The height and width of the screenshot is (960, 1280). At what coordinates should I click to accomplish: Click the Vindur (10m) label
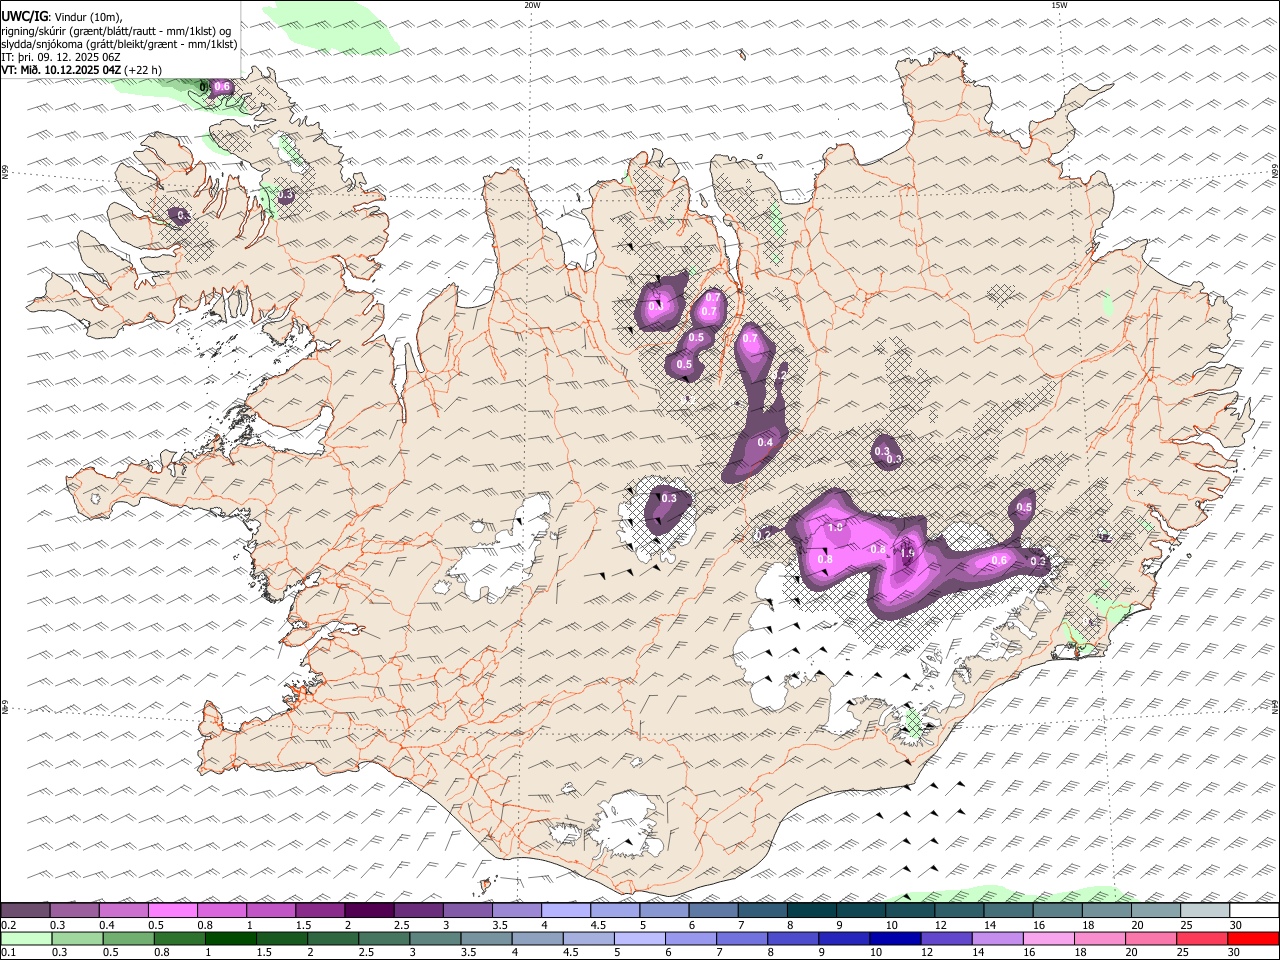pos(90,16)
